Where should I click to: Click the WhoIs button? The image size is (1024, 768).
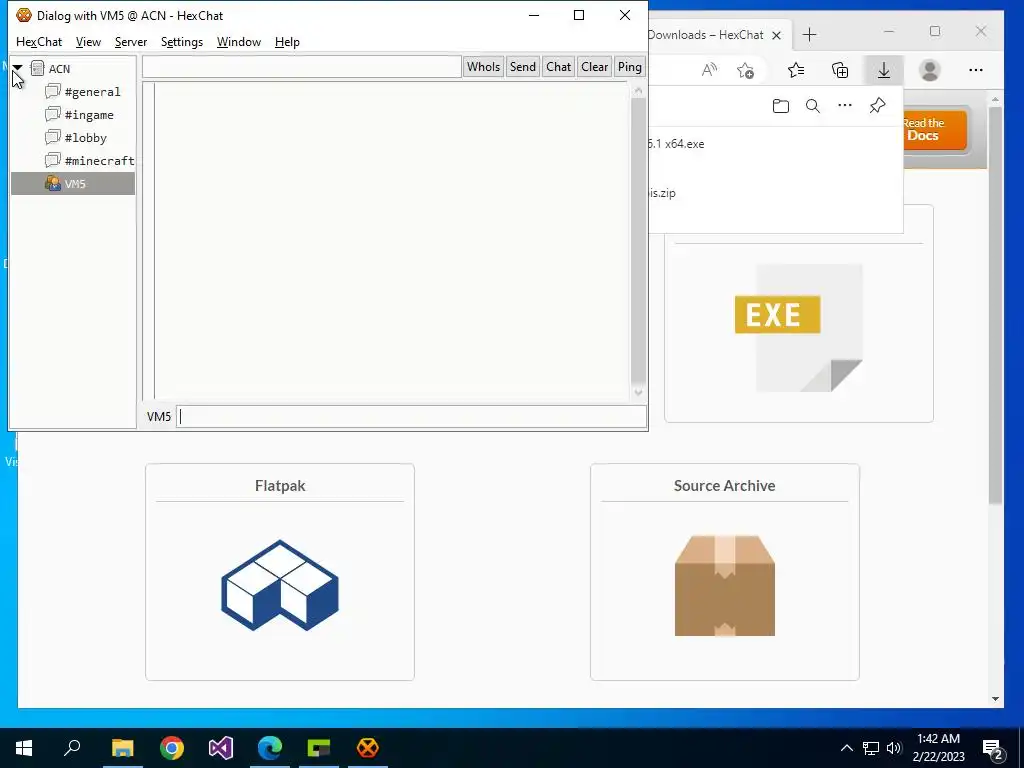coord(483,67)
